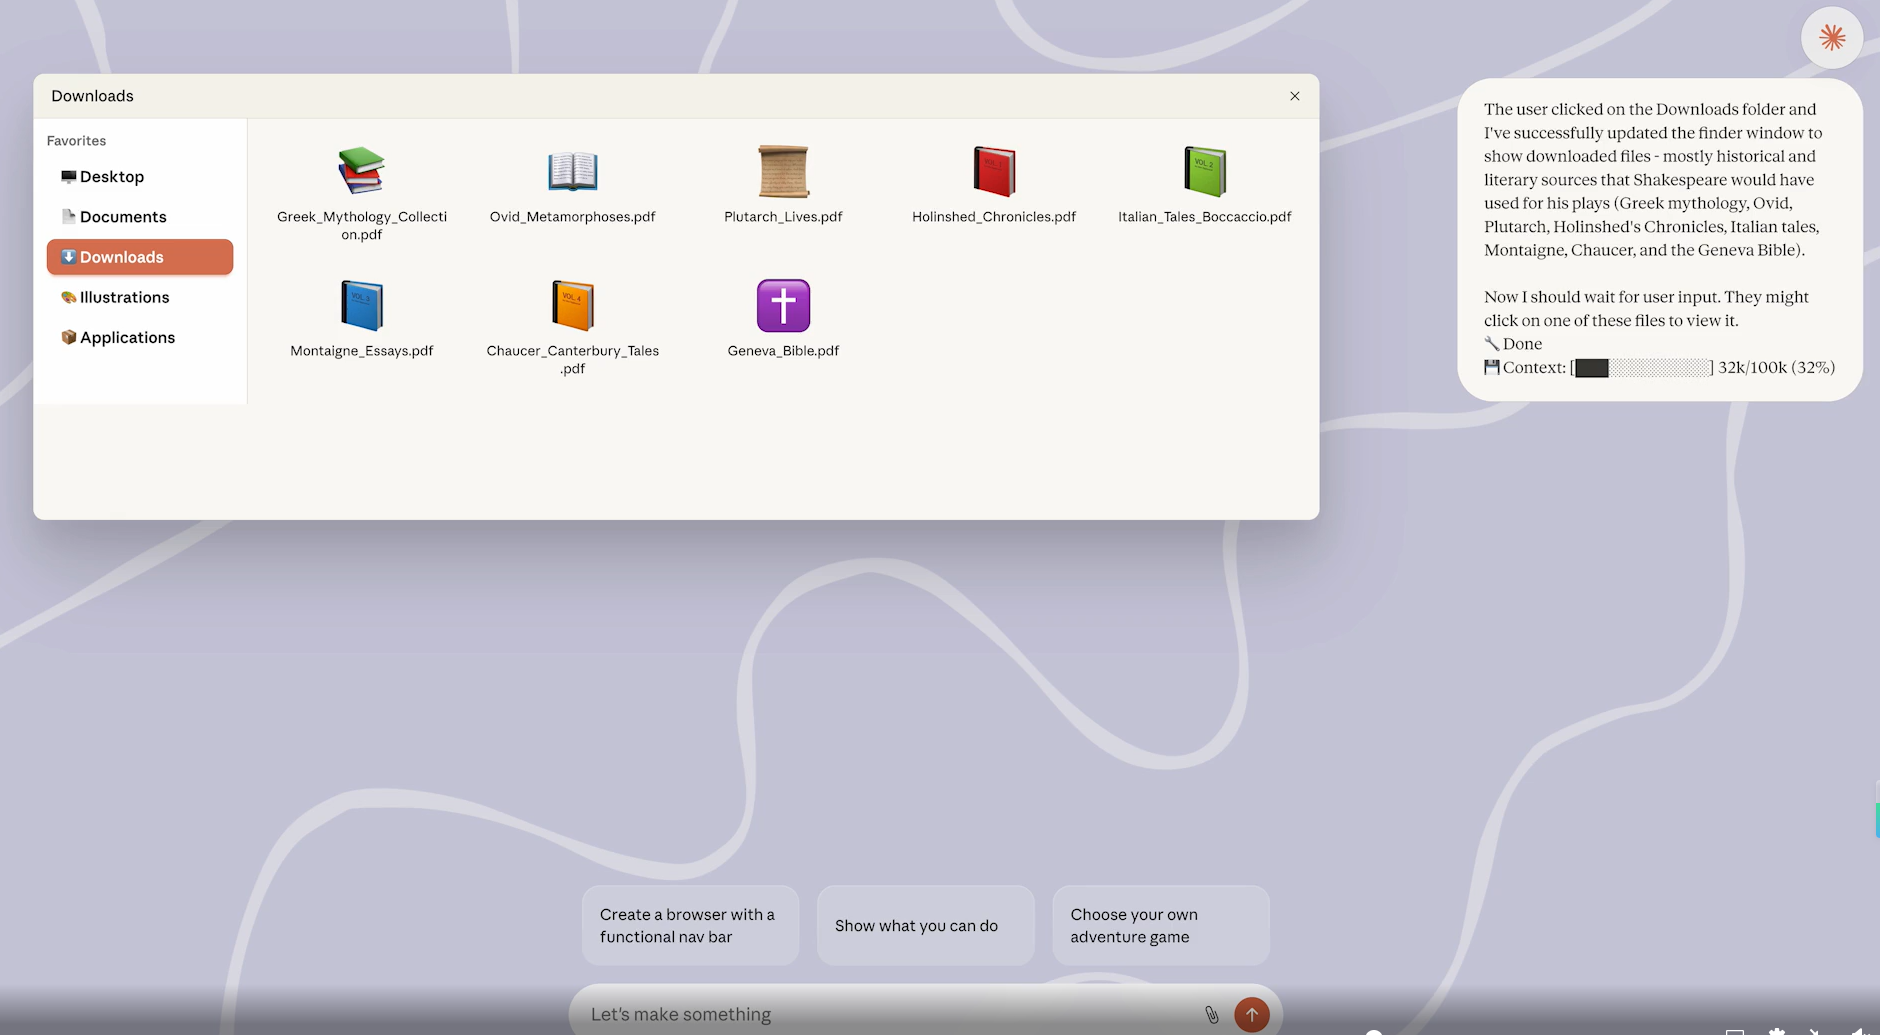Open Greek_Mythology_Collection.pdf file icon
This screenshot has height=1035, width=1880.
(x=361, y=171)
